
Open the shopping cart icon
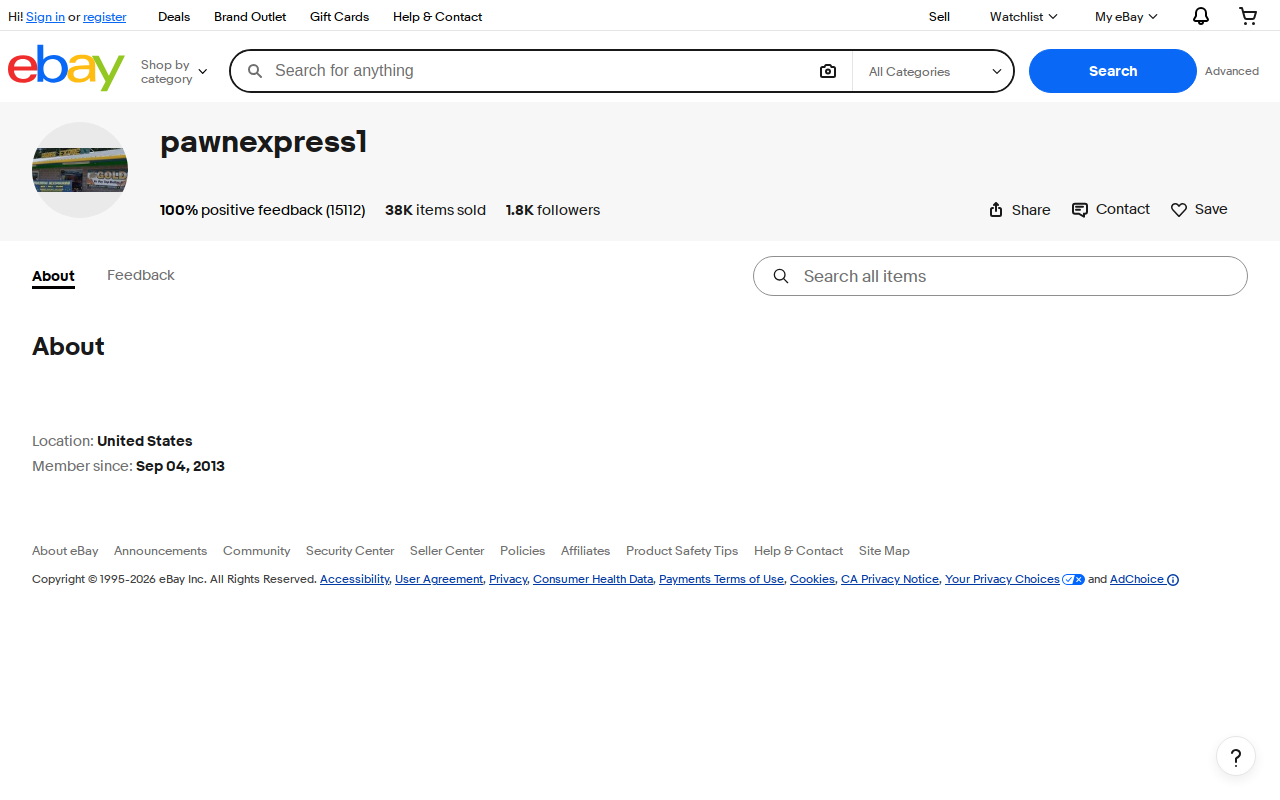[x=1248, y=16]
